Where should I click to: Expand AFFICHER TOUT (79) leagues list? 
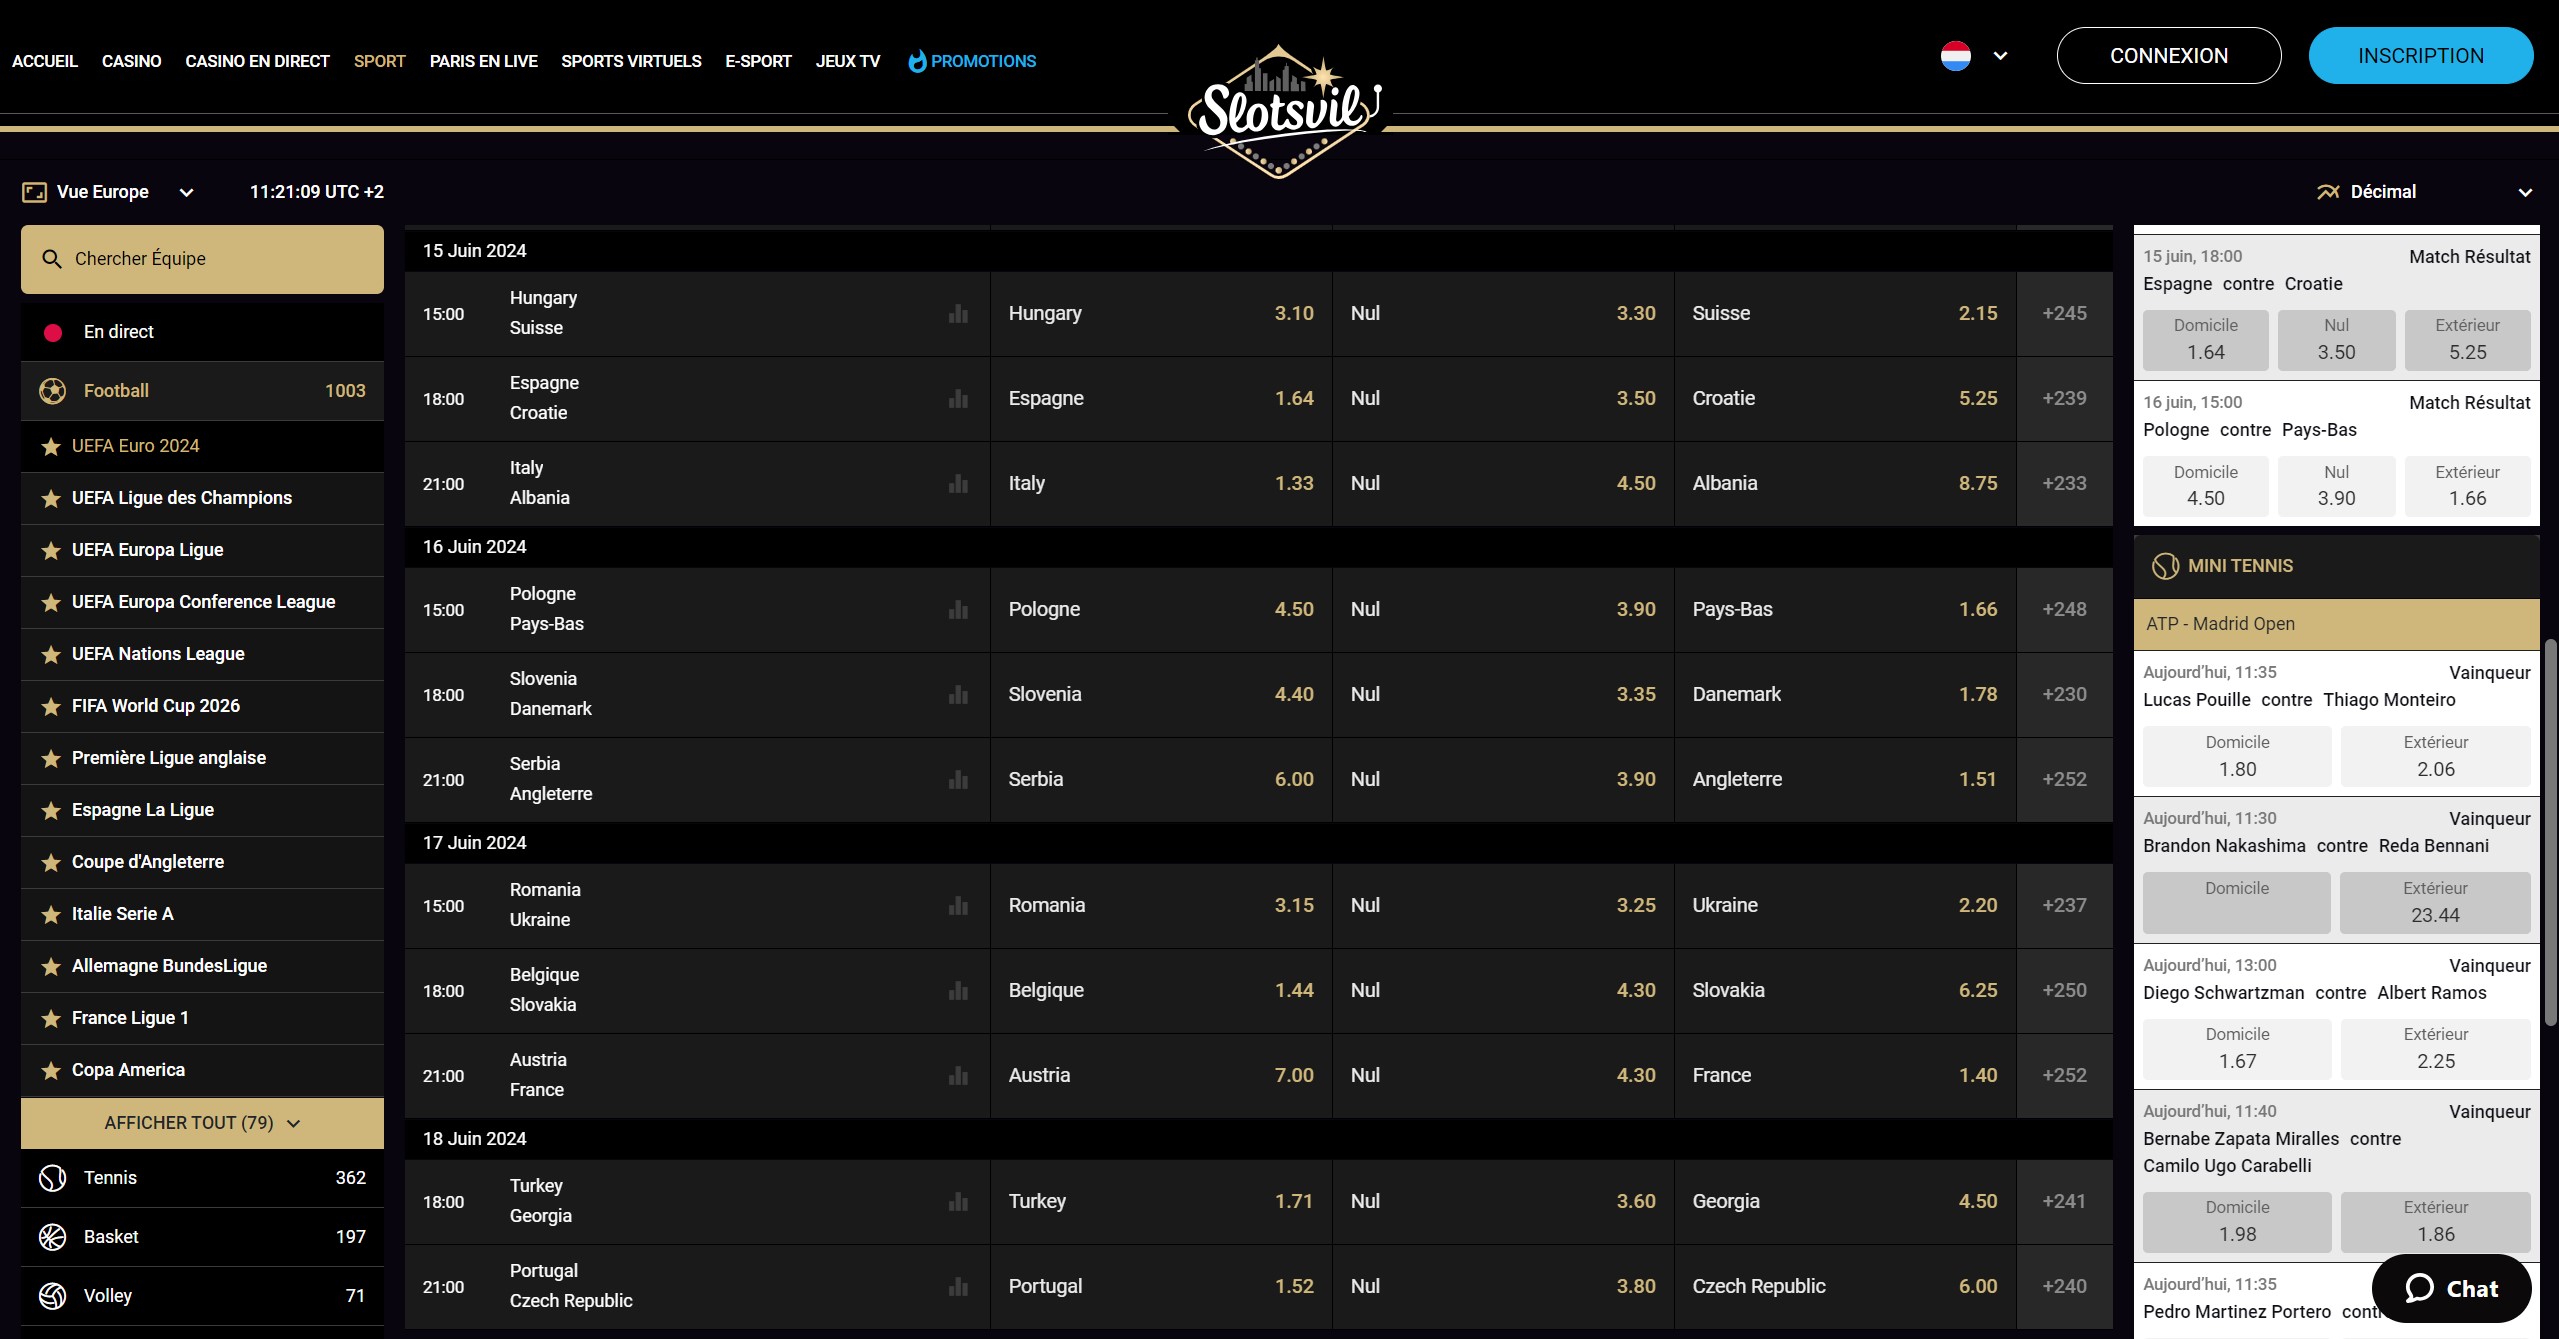(202, 1123)
